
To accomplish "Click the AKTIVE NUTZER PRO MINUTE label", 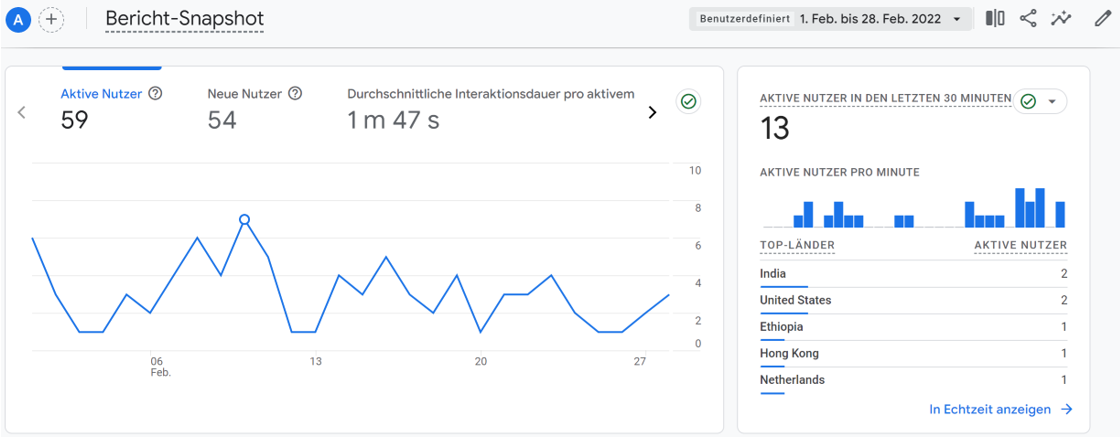I will tap(839, 172).
